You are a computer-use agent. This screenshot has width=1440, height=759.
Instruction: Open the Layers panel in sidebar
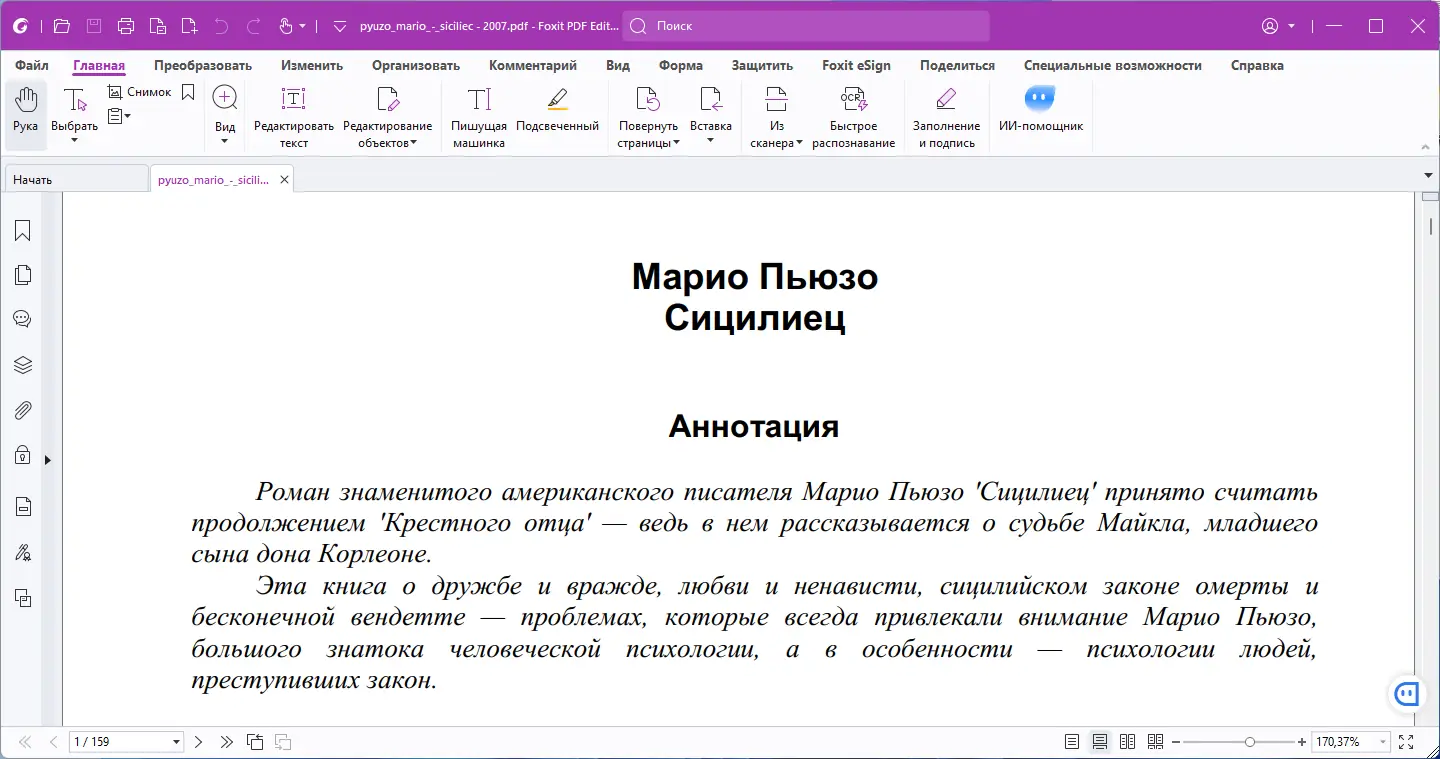point(22,365)
